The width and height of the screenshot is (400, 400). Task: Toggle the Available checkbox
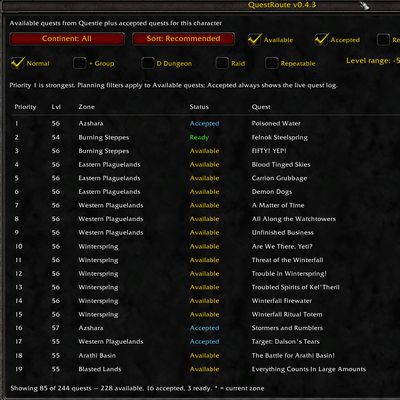click(x=254, y=40)
